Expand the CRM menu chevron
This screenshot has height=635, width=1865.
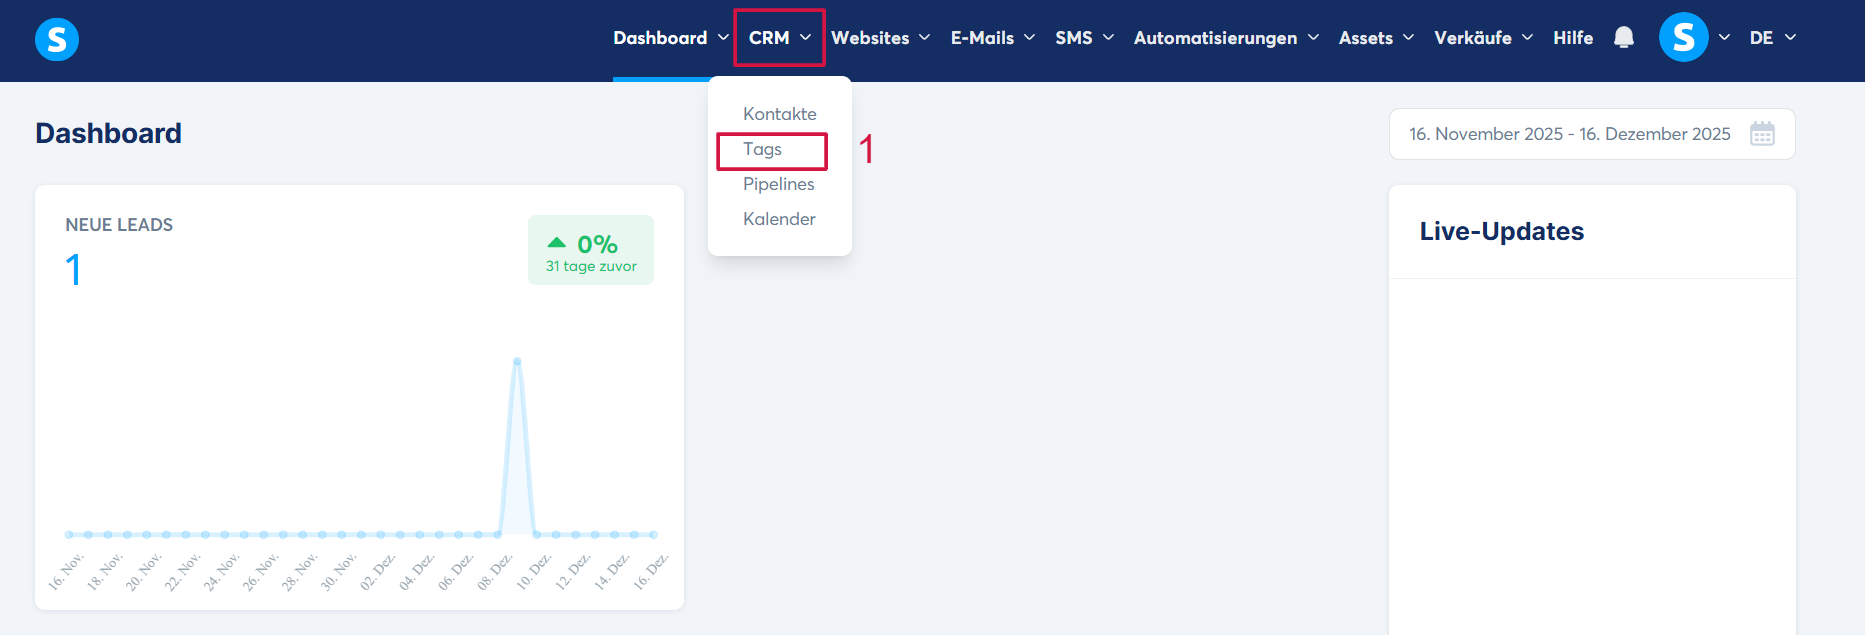(805, 38)
